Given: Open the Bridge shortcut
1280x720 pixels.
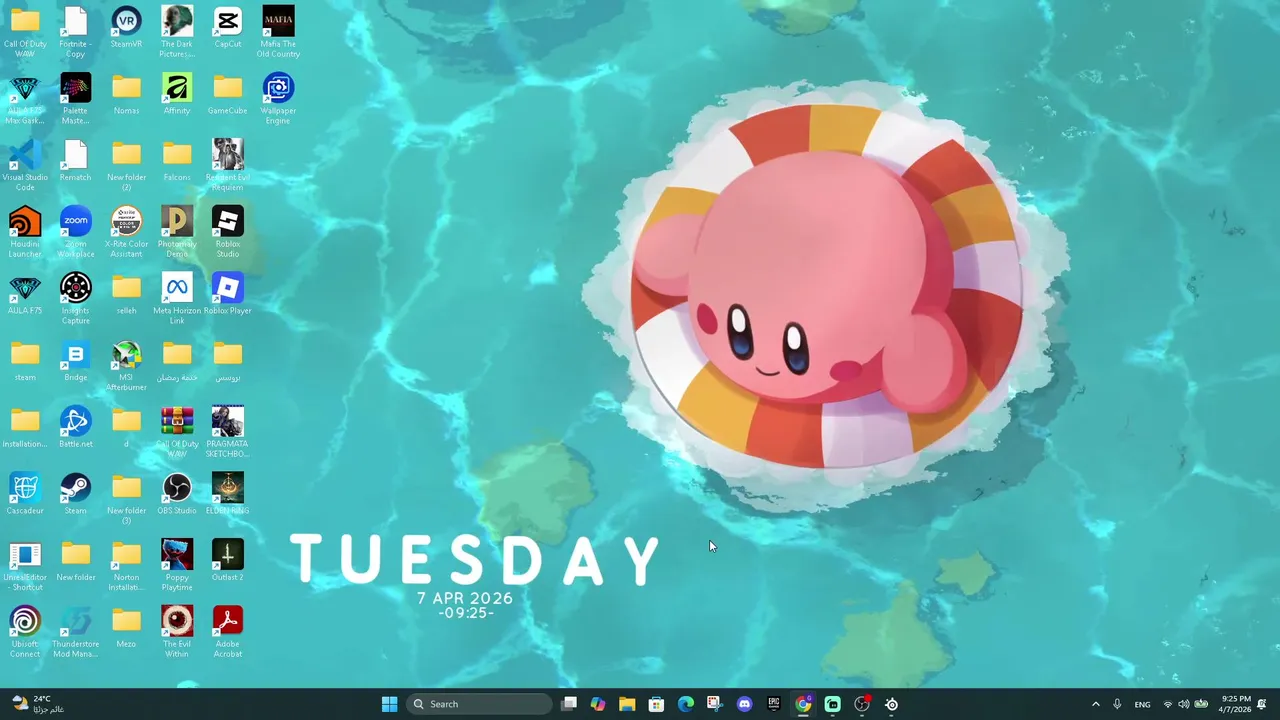Looking at the screenshot, I should coord(75,362).
